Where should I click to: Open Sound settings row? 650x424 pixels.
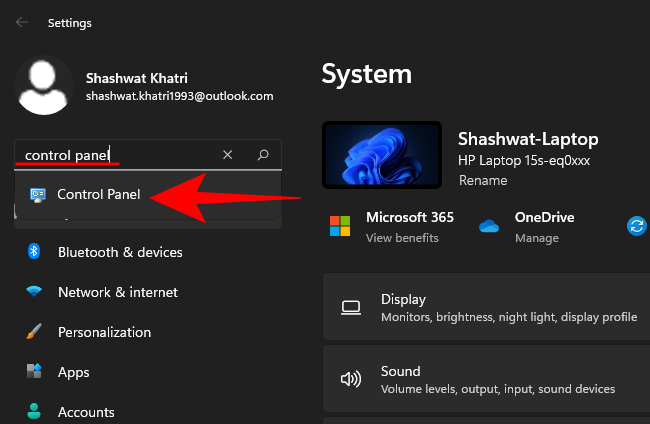point(486,379)
